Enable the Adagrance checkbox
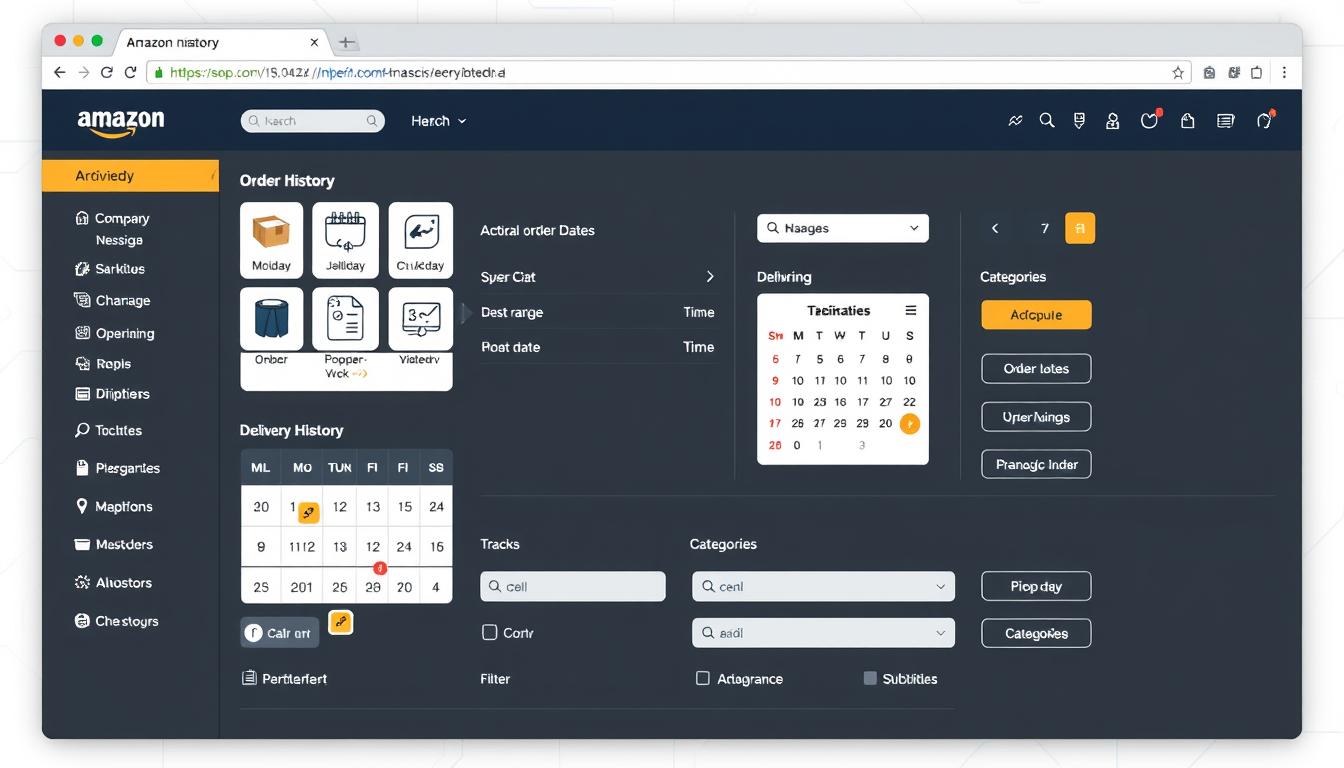 pos(703,678)
